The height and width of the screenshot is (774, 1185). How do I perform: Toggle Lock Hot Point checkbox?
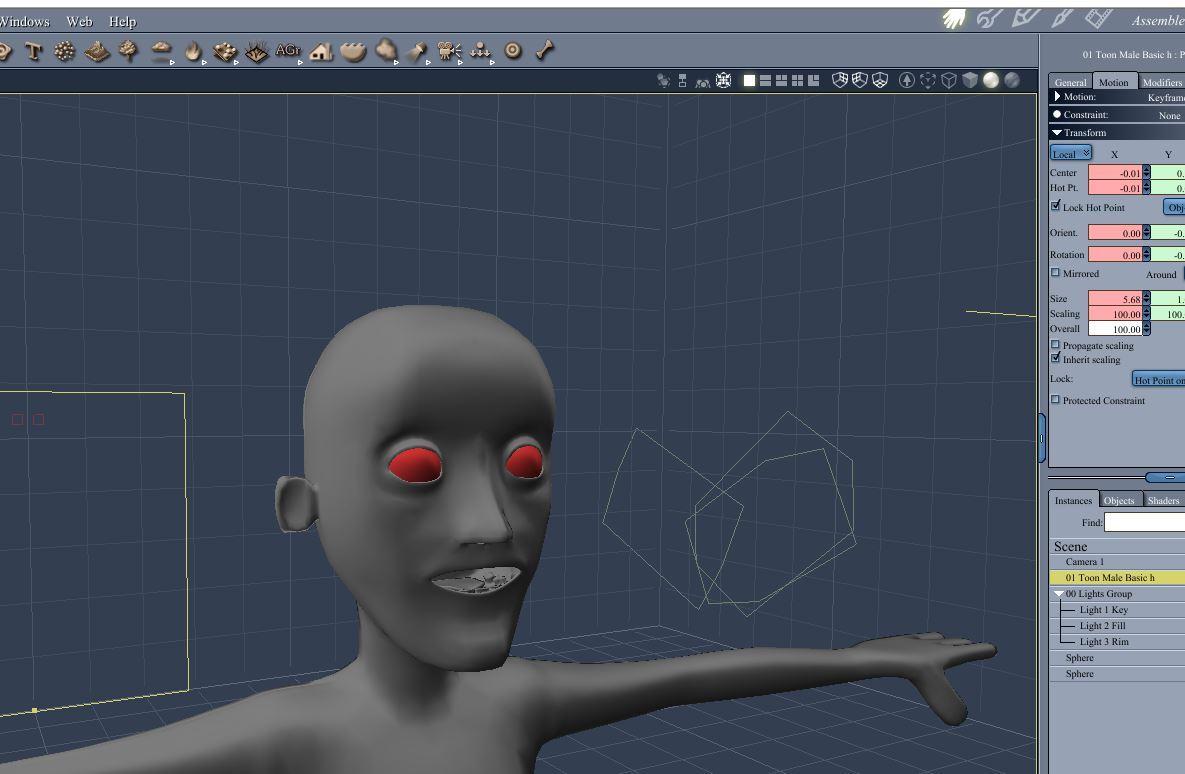(1056, 206)
